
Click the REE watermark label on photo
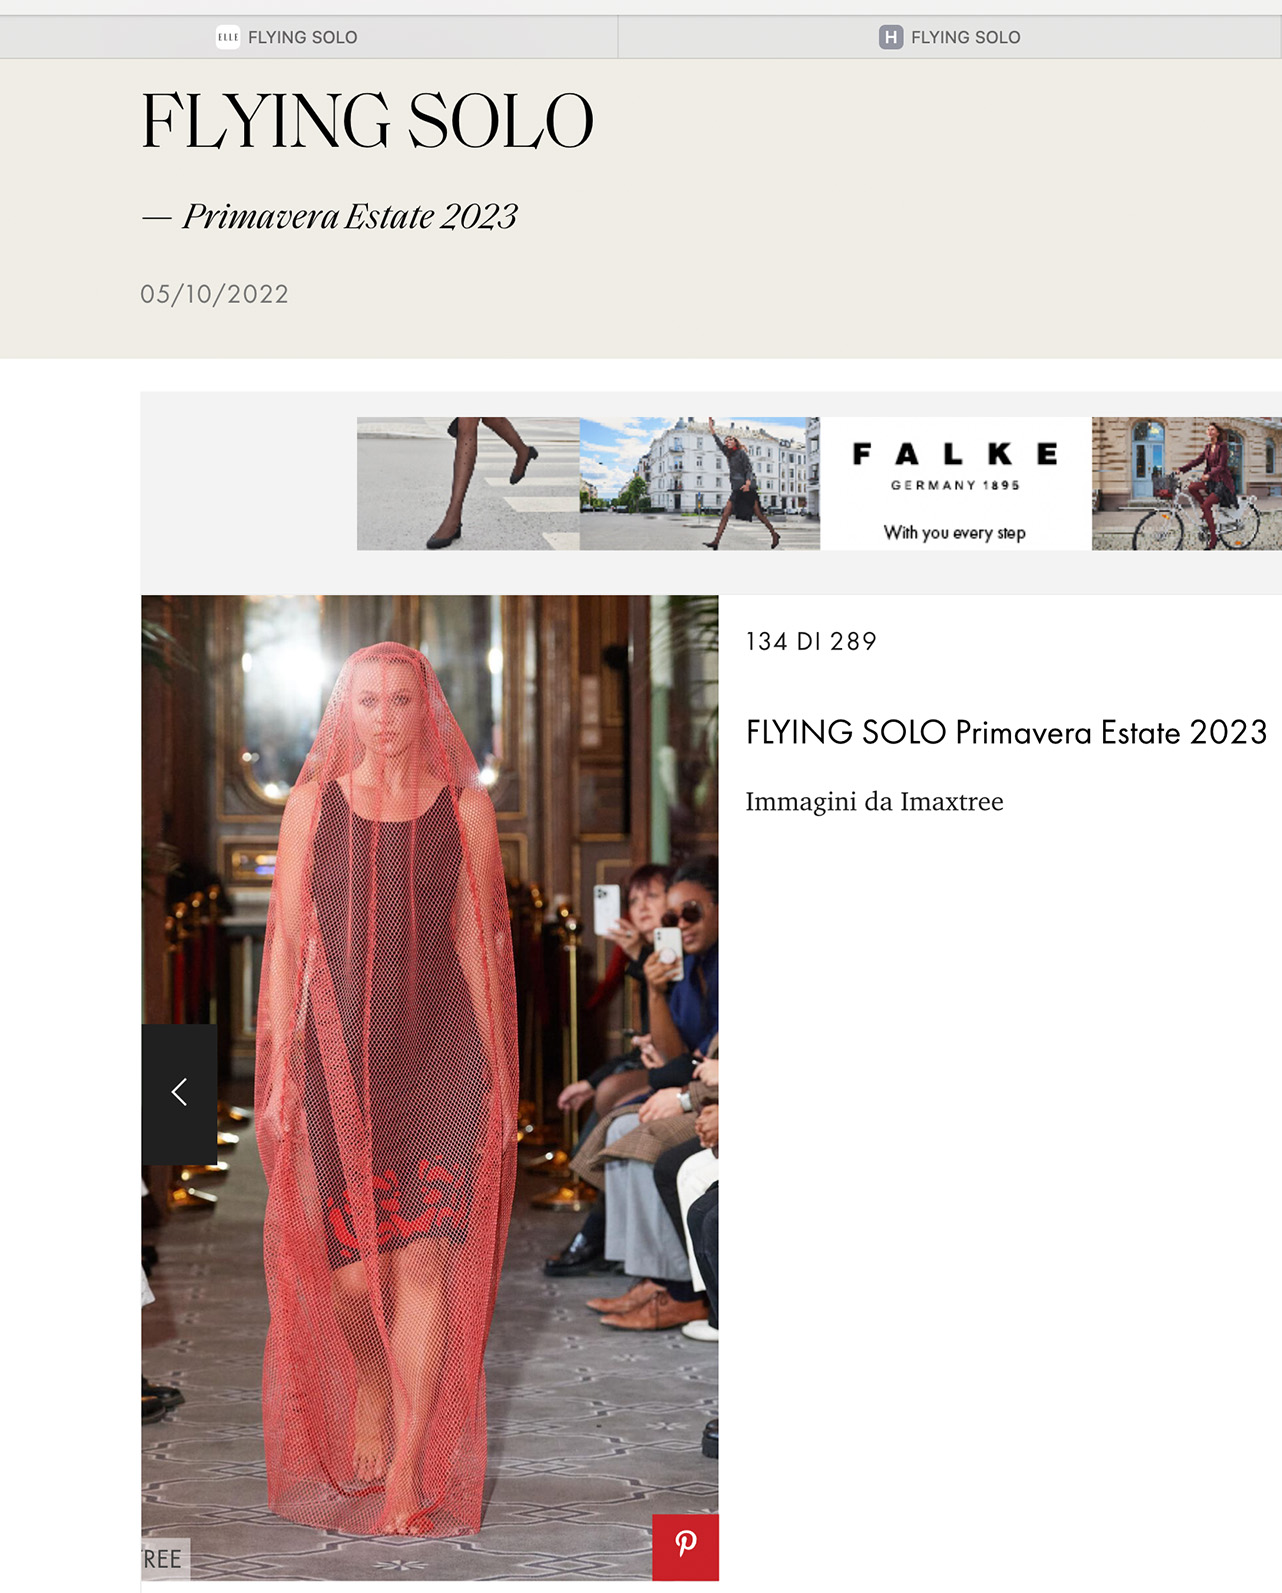coord(163,1559)
